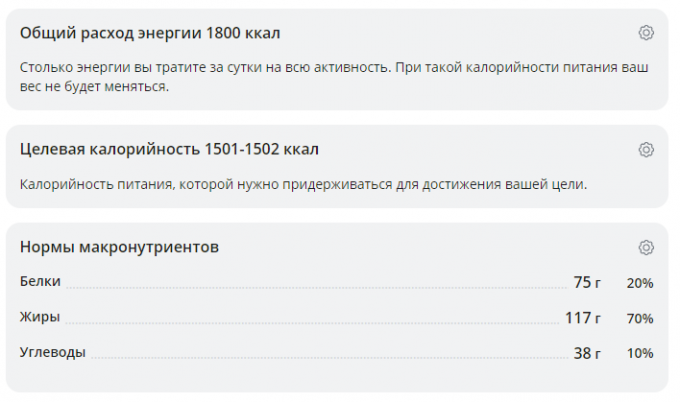
Task: Open settings gear for Общий расход энергии
Action: [x=646, y=33]
